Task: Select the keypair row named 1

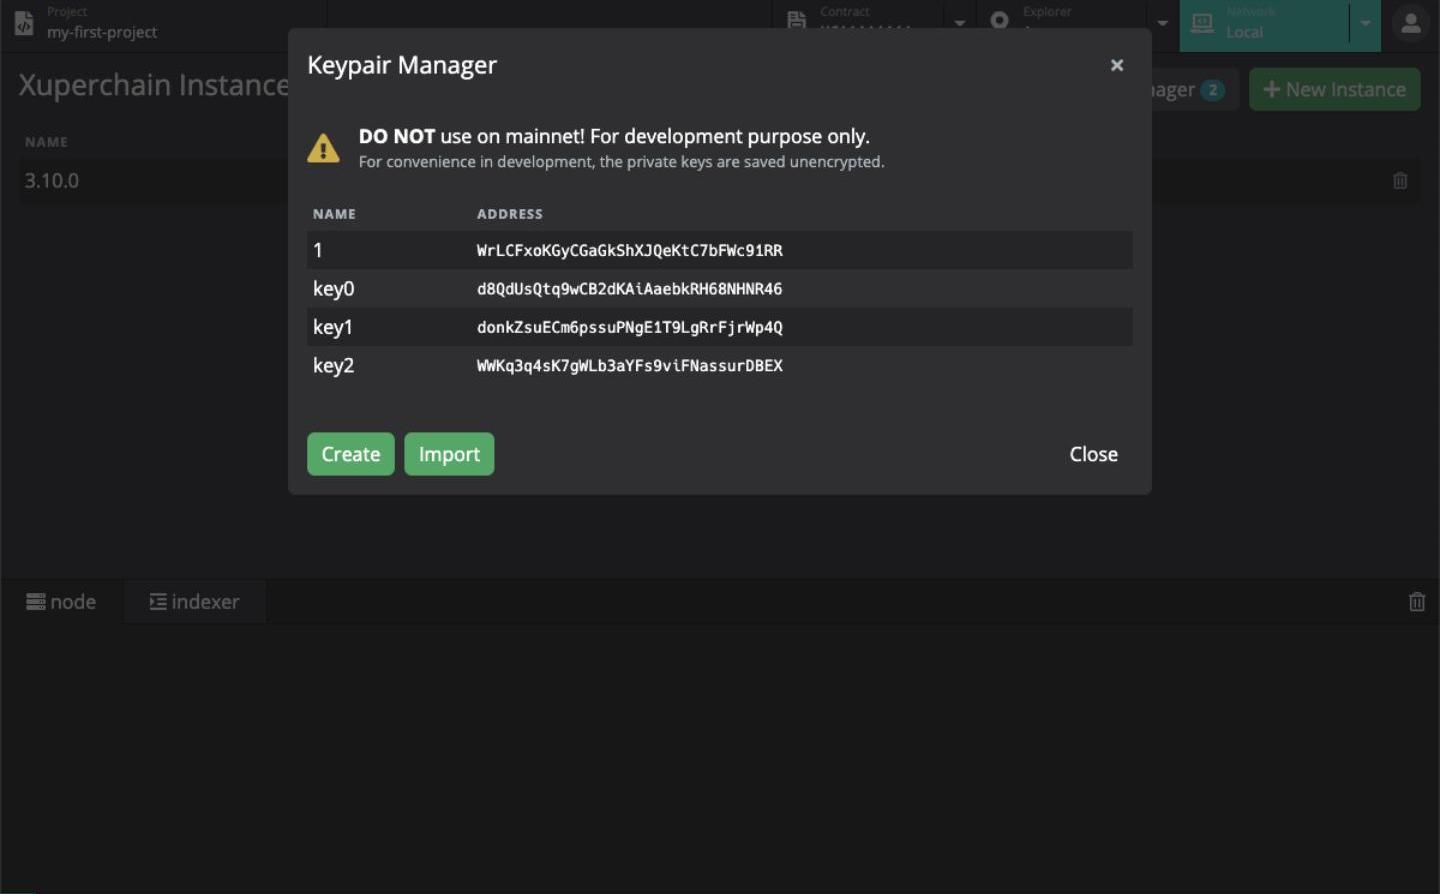Action: click(x=720, y=250)
